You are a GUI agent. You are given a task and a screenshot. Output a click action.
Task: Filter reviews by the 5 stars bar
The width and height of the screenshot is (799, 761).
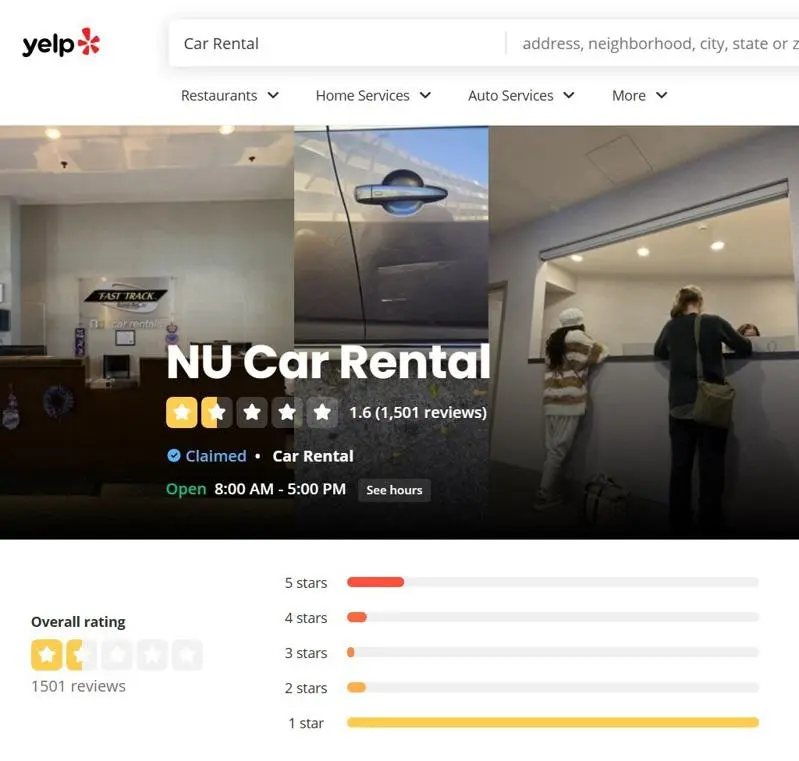click(553, 582)
